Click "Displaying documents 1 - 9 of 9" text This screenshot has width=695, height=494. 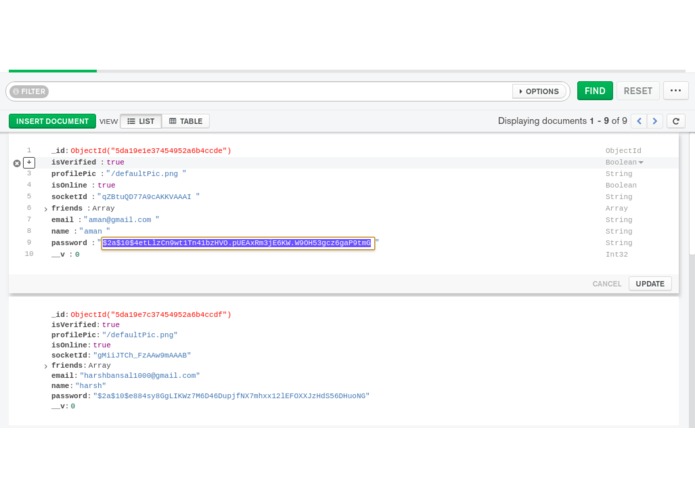pos(562,121)
